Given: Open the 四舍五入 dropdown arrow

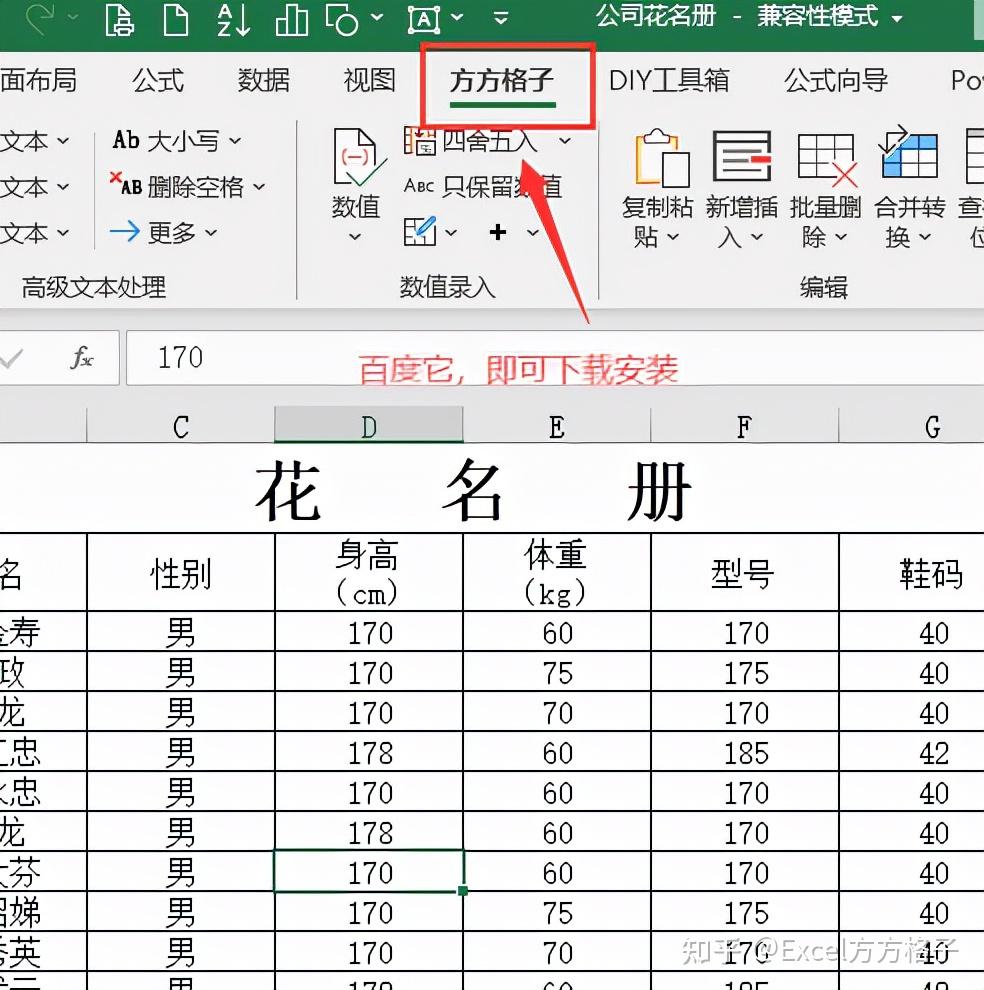Looking at the screenshot, I should [565, 140].
